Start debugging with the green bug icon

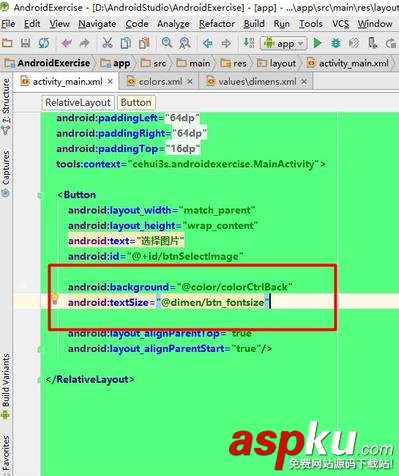point(336,43)
